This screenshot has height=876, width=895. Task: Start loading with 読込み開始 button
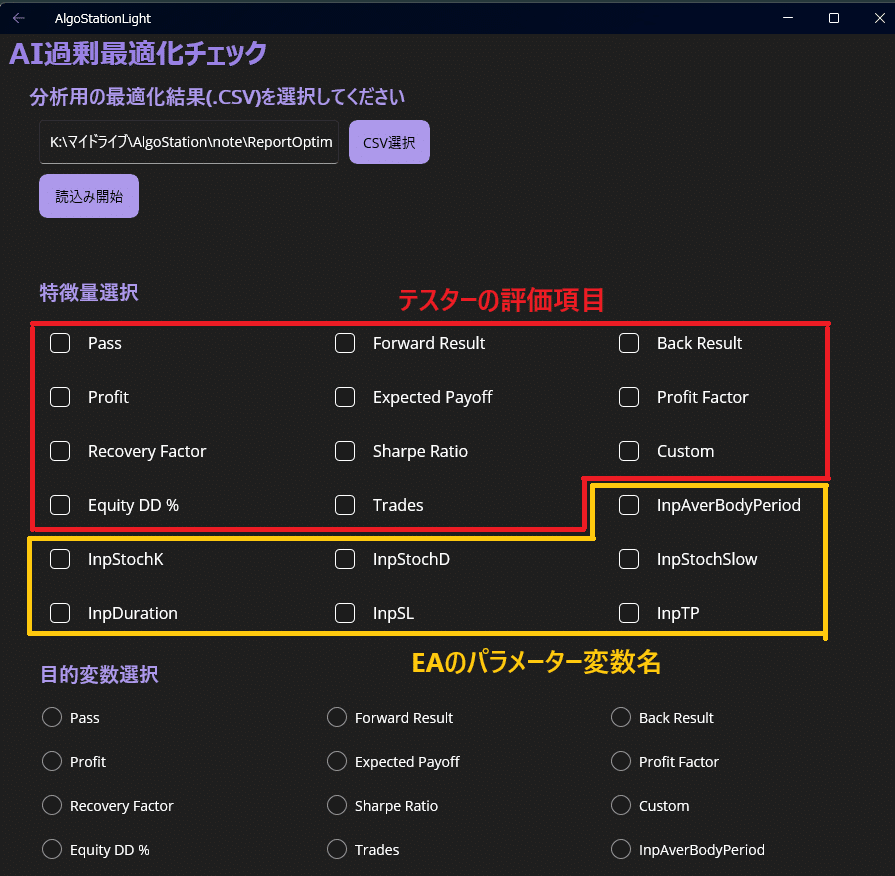pos(89,196)
